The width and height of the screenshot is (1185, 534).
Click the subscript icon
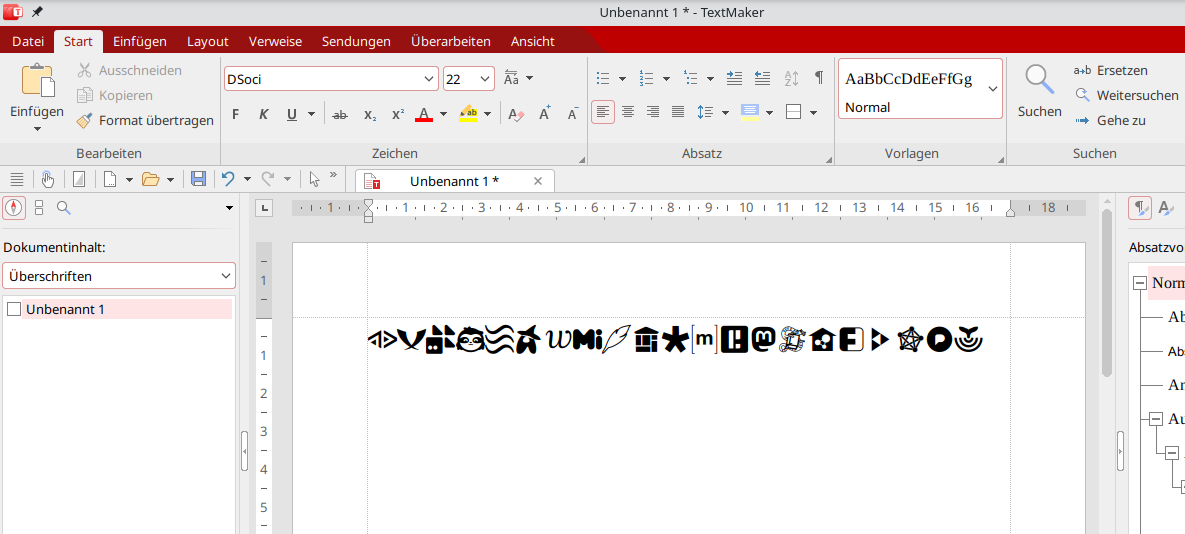tap(369, 114)
